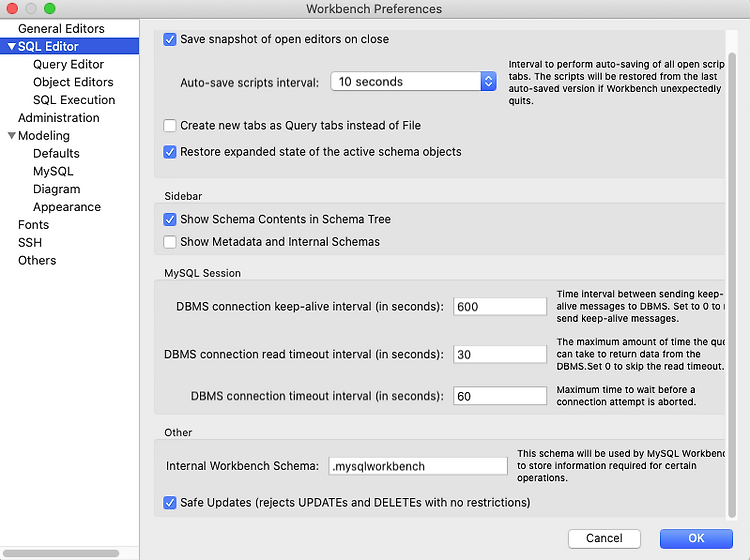750x560 pixels.
Task: Click the keep-alive interval field showing 600
Action: coord(500,307)
